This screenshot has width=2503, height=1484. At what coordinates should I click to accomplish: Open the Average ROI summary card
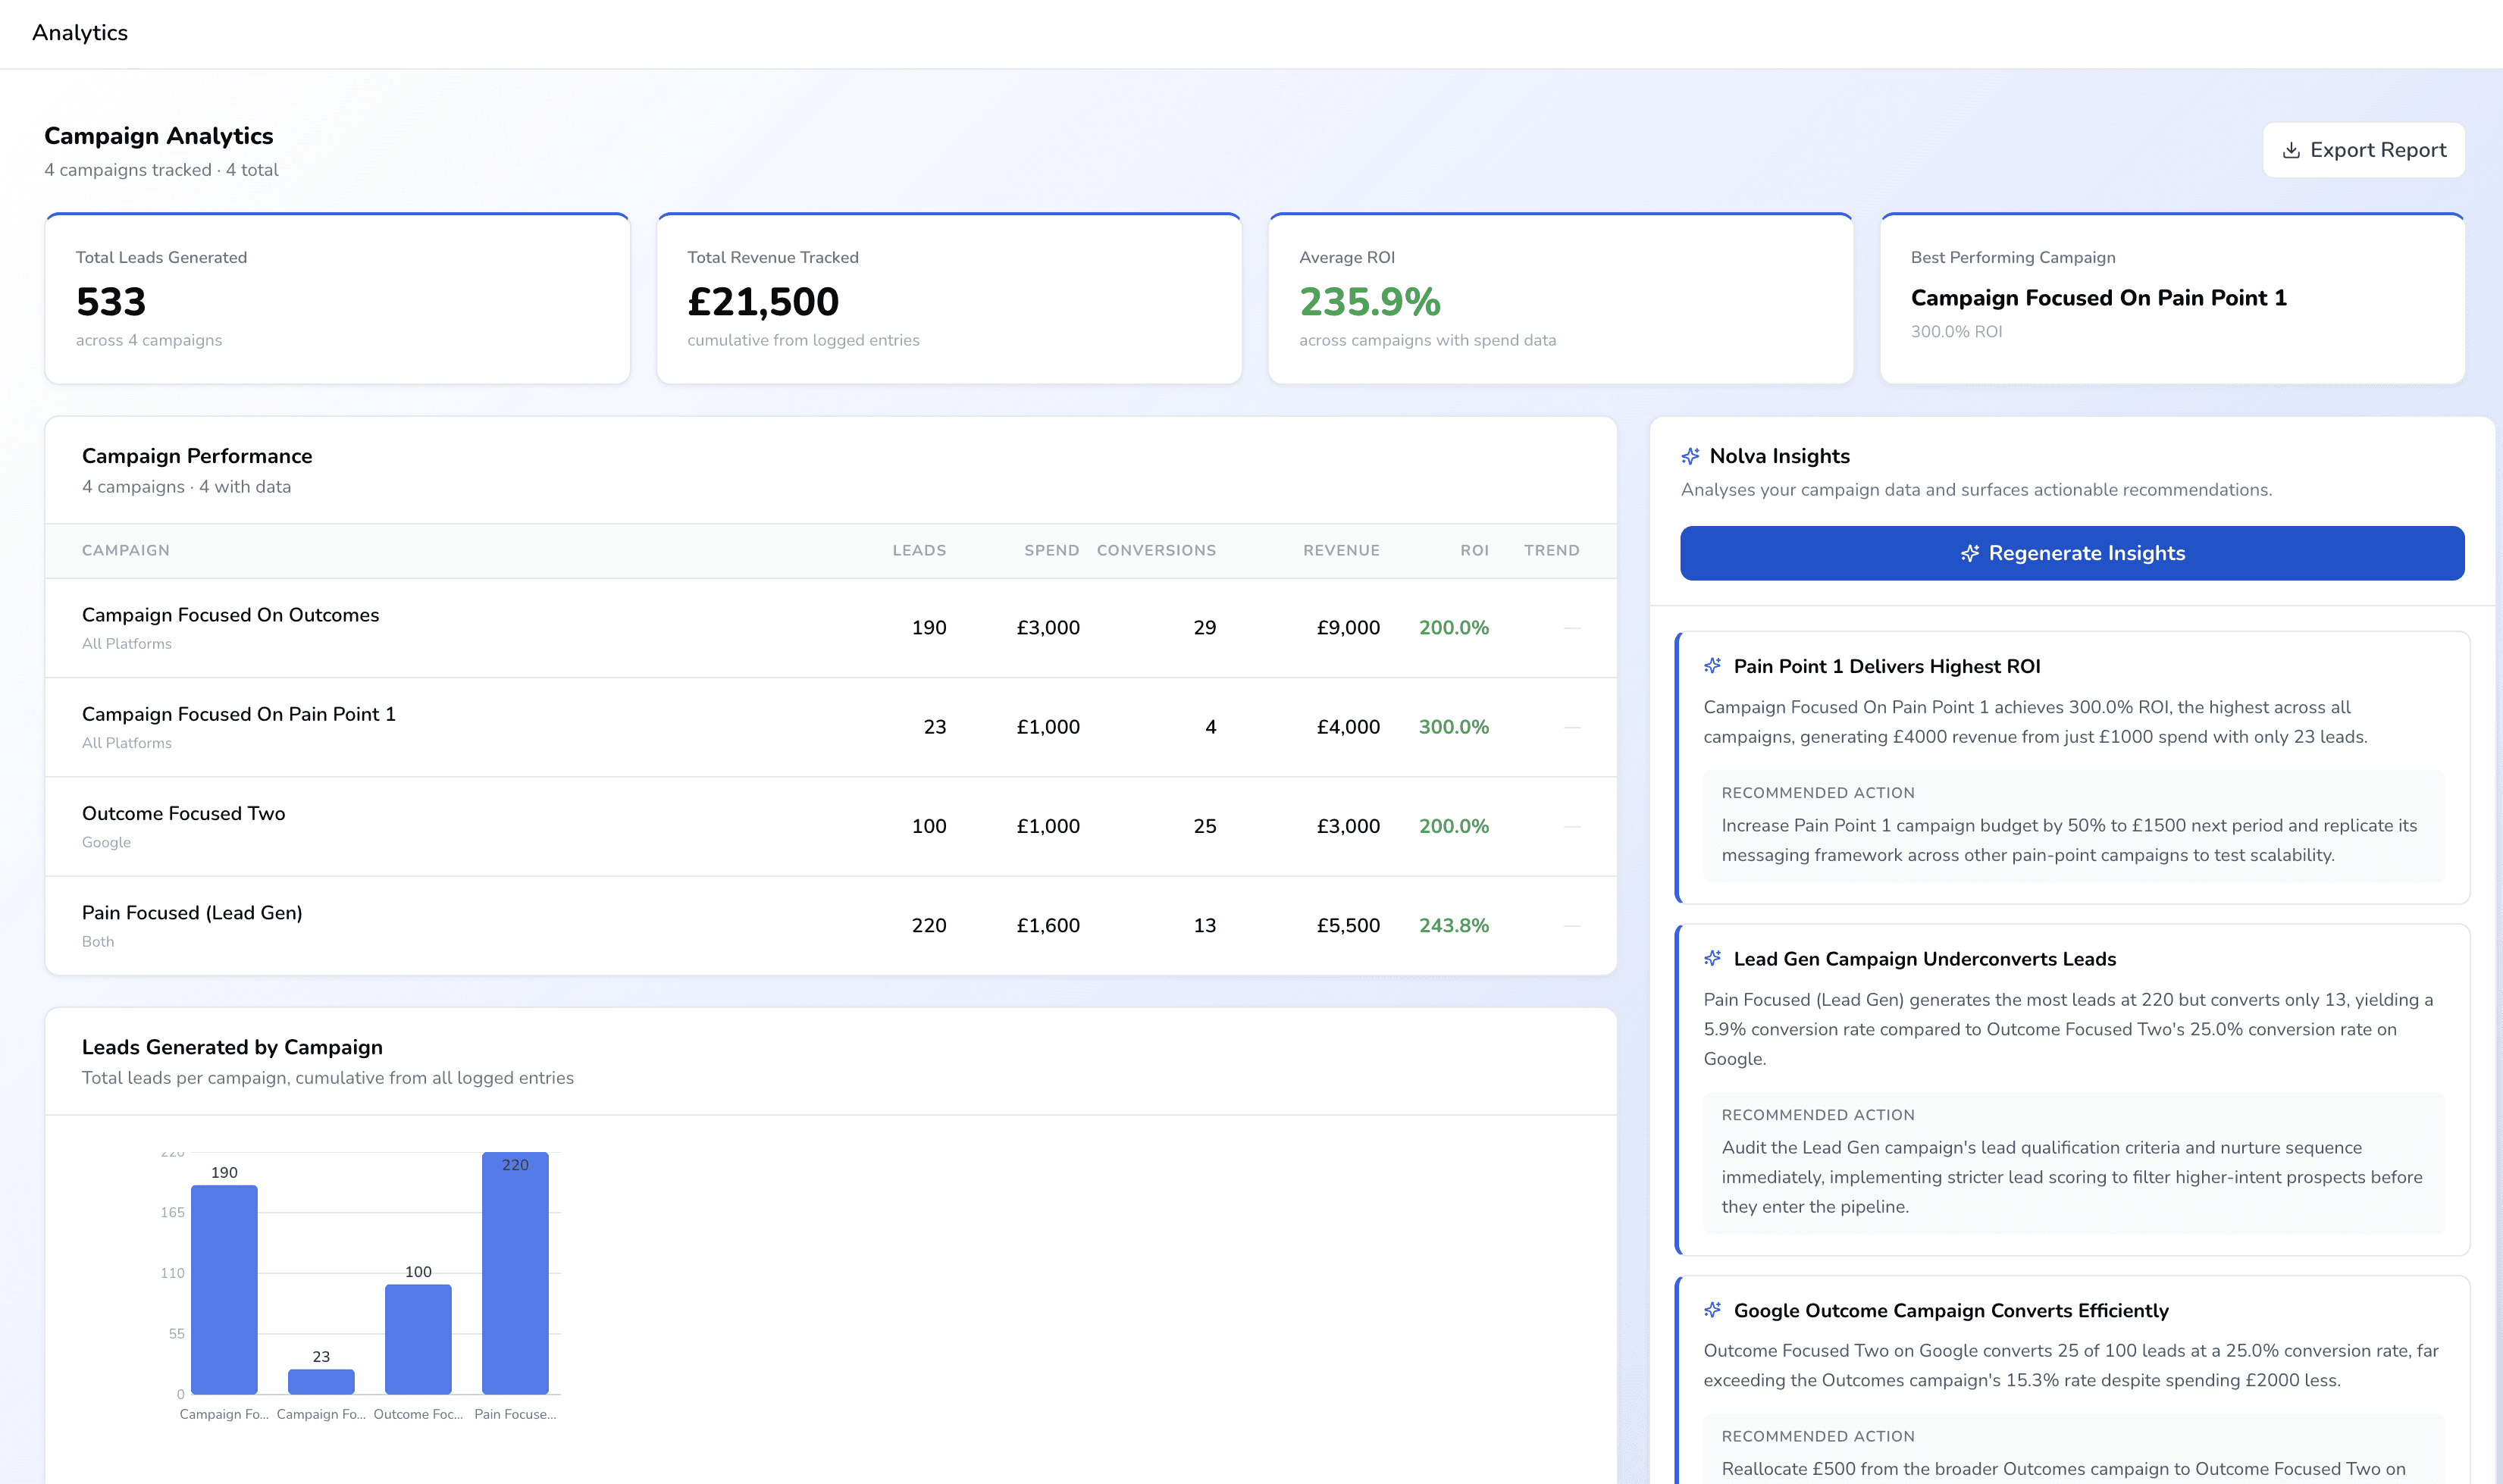pyautogui.click(x=1559, y=298)
